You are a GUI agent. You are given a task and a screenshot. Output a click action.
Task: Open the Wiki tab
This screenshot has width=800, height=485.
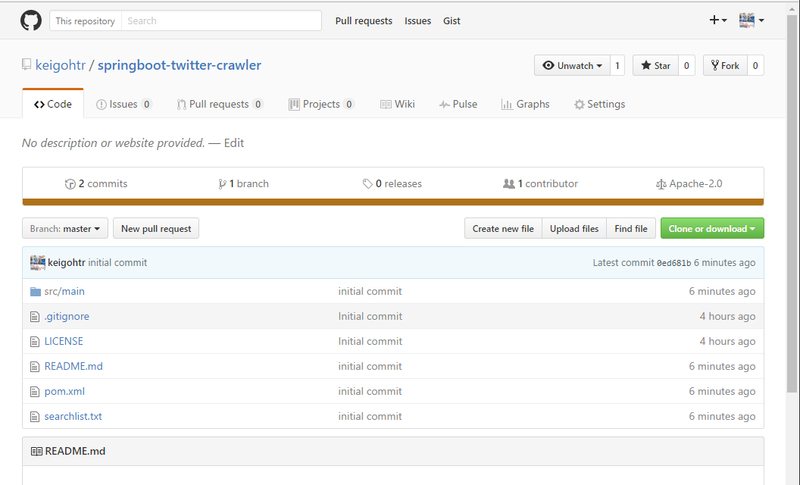tap(397, 104)
